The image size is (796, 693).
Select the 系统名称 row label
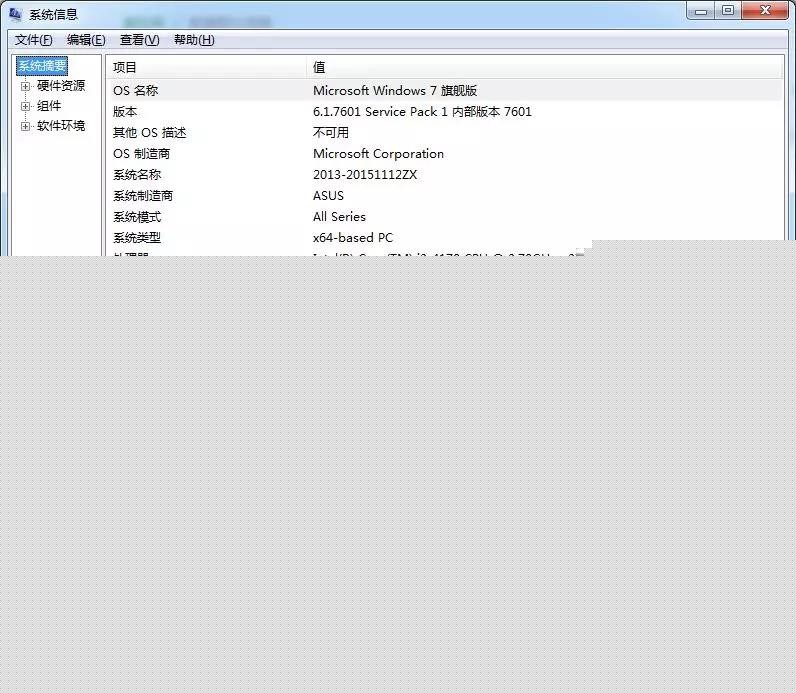tap(137, 175)
